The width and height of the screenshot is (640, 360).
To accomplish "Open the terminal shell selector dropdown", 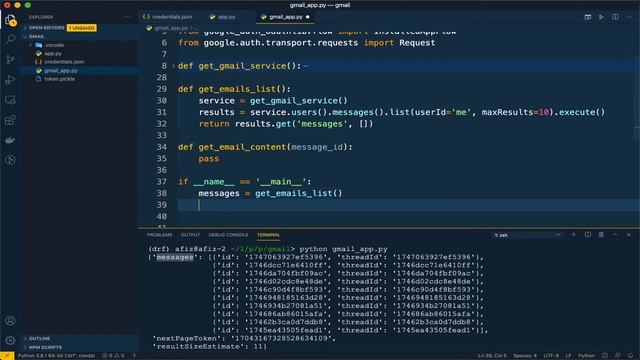I will tap(527, 235).
